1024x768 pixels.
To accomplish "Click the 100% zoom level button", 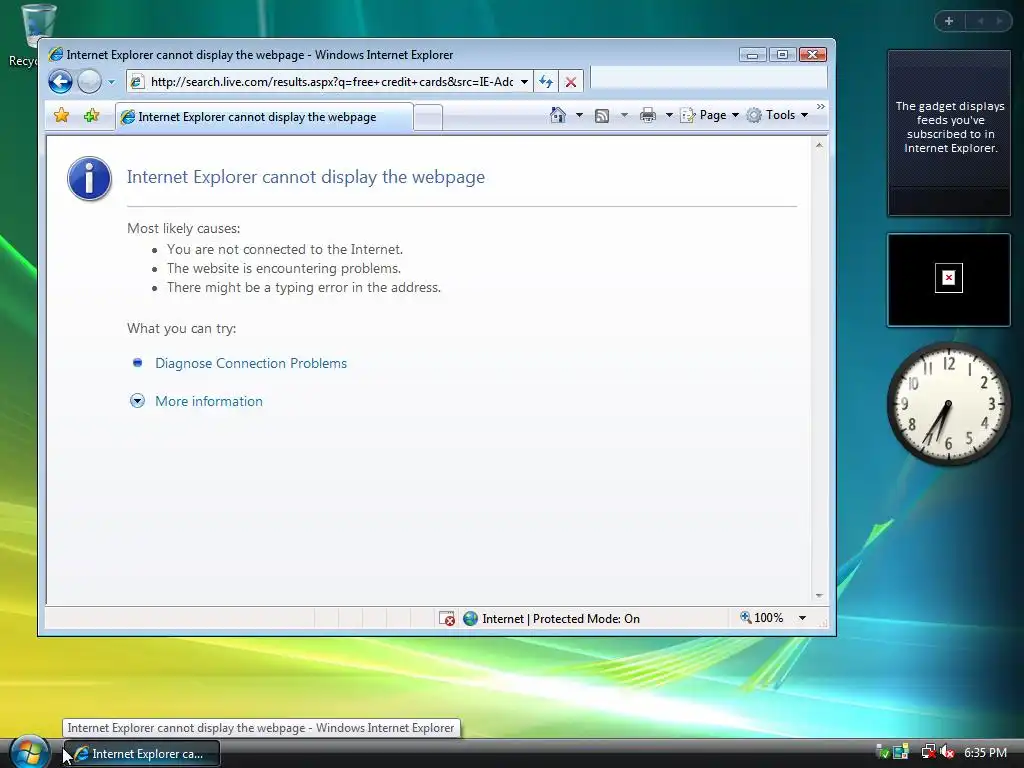I will 761,618.
